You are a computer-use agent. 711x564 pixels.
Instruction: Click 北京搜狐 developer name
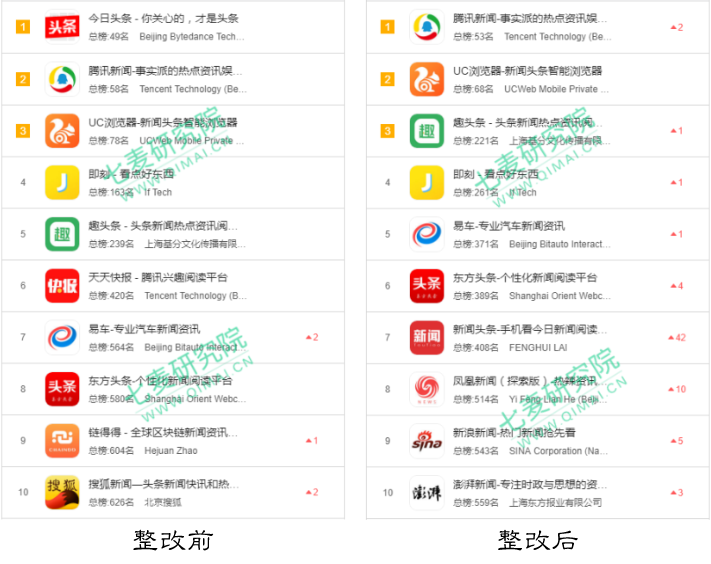click(163, 502)
